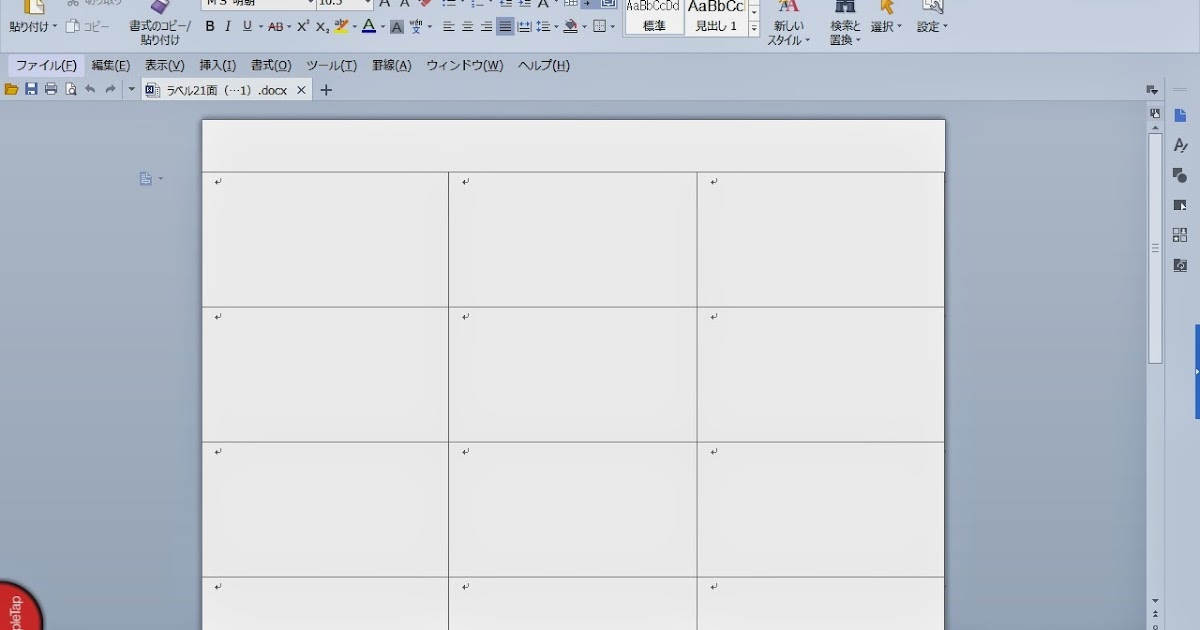Align text right
Image resolution: width=1200 pixels, height=630 pixels.
pyautogui.click(x=486, y=27)
